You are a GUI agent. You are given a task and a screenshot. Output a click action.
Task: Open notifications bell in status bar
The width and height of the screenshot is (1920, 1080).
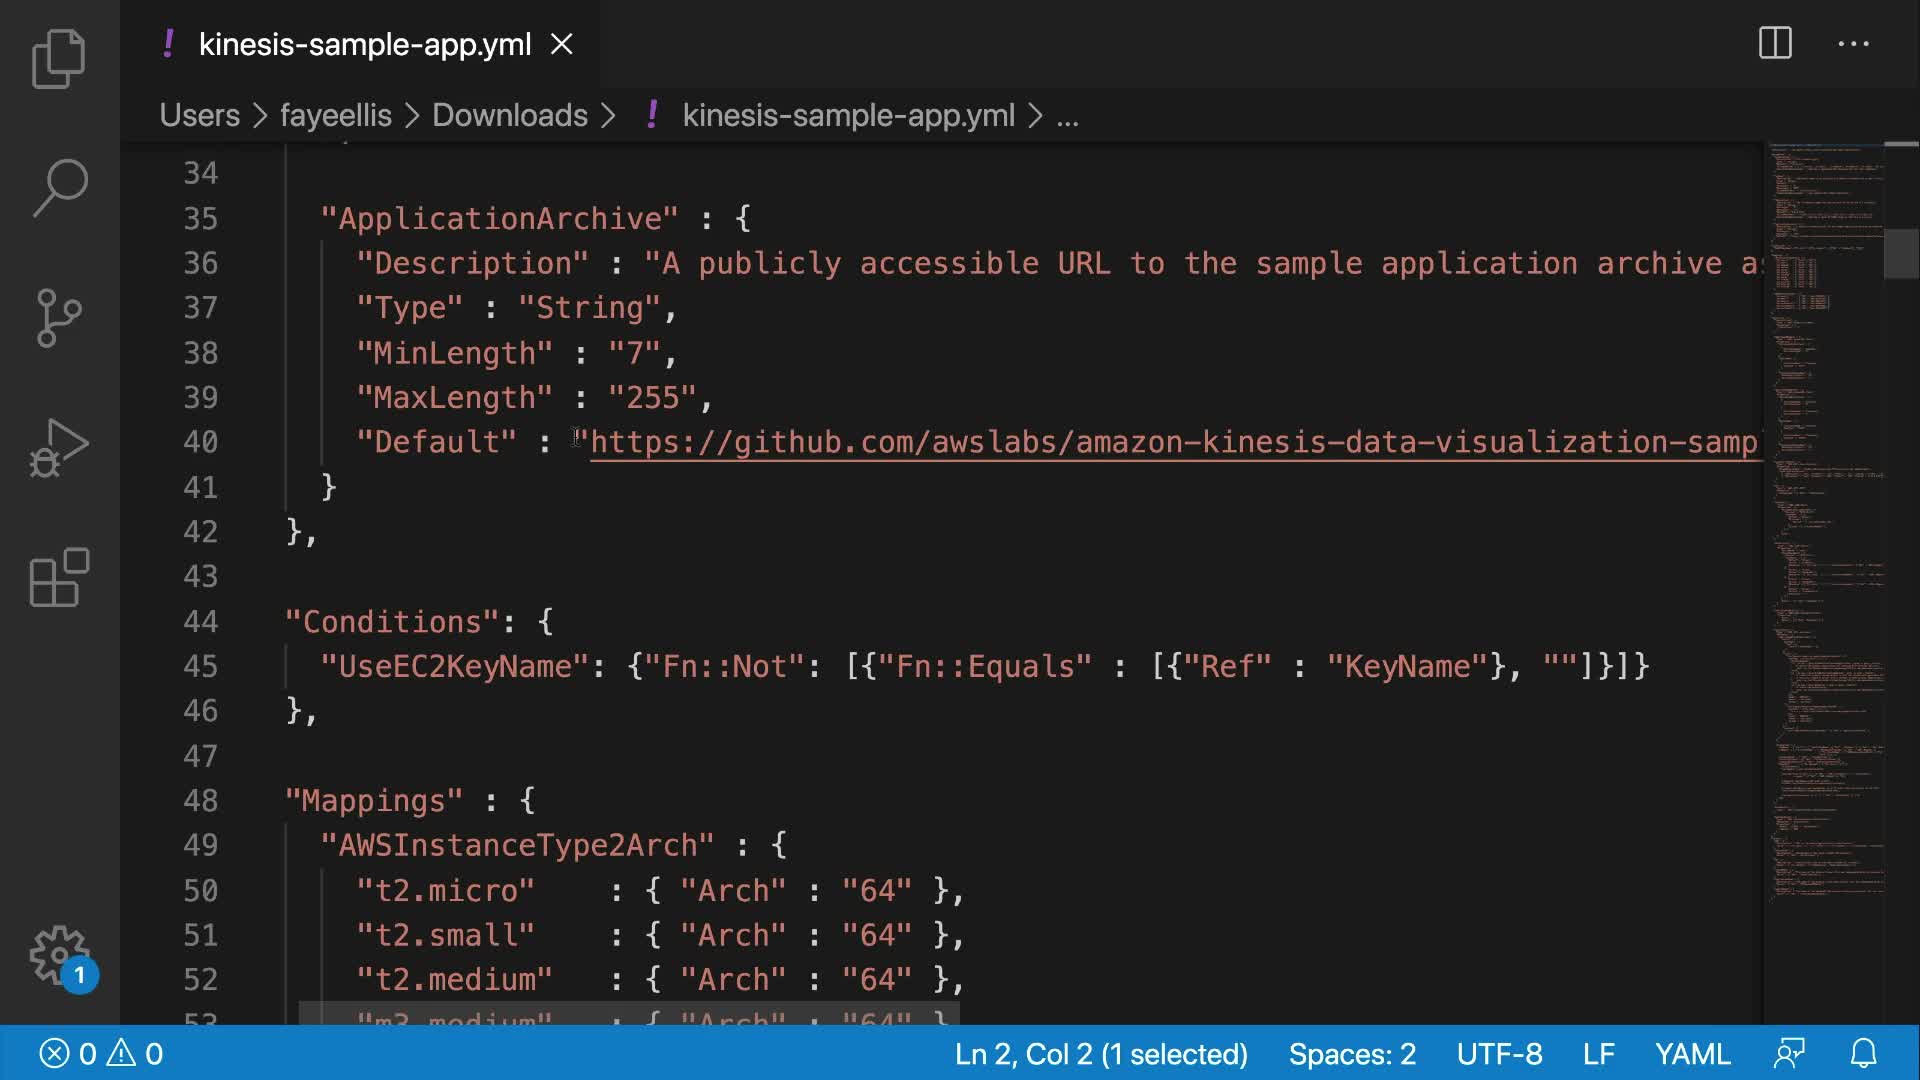(1863, 1053)
